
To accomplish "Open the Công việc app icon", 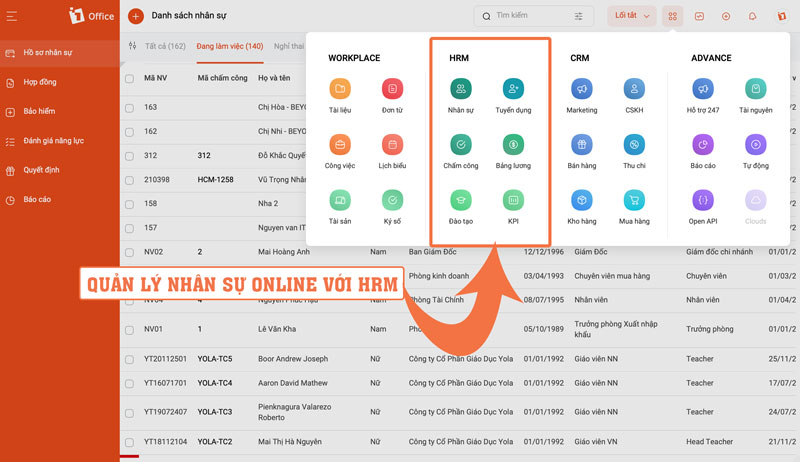I will point(340,145).
